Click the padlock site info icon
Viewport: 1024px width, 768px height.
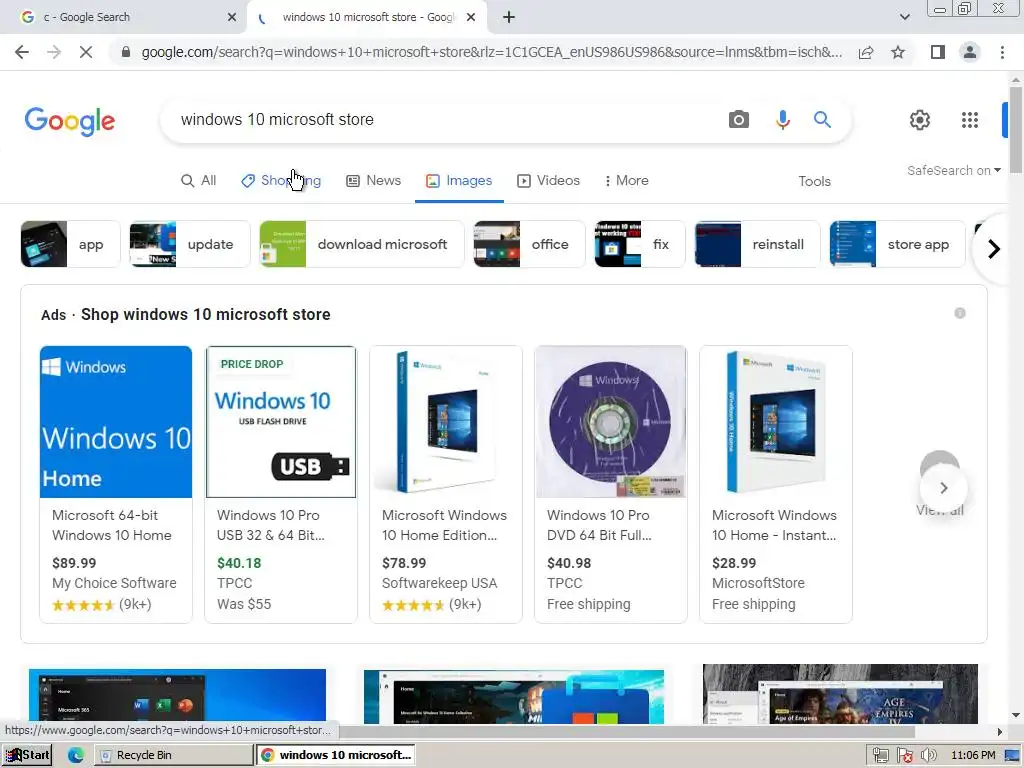126,52
